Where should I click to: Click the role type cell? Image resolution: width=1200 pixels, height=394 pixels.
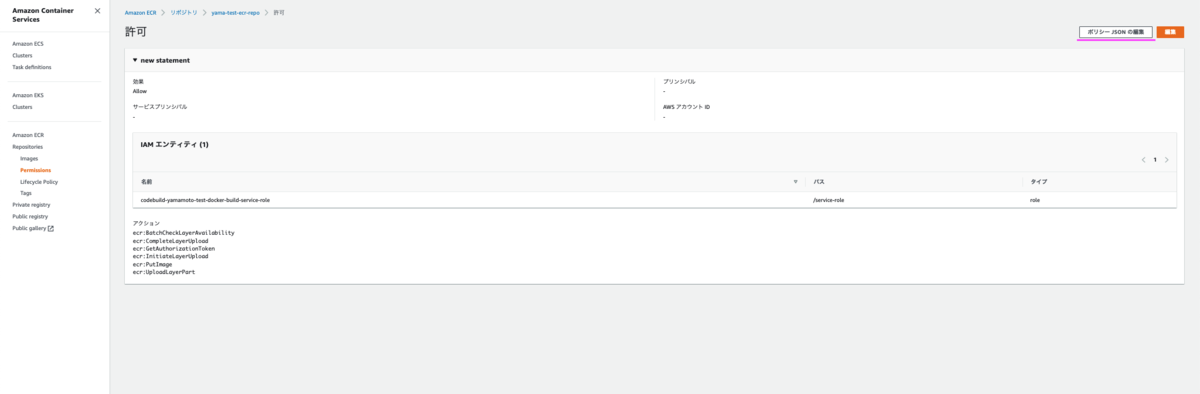coord(1035,200)
